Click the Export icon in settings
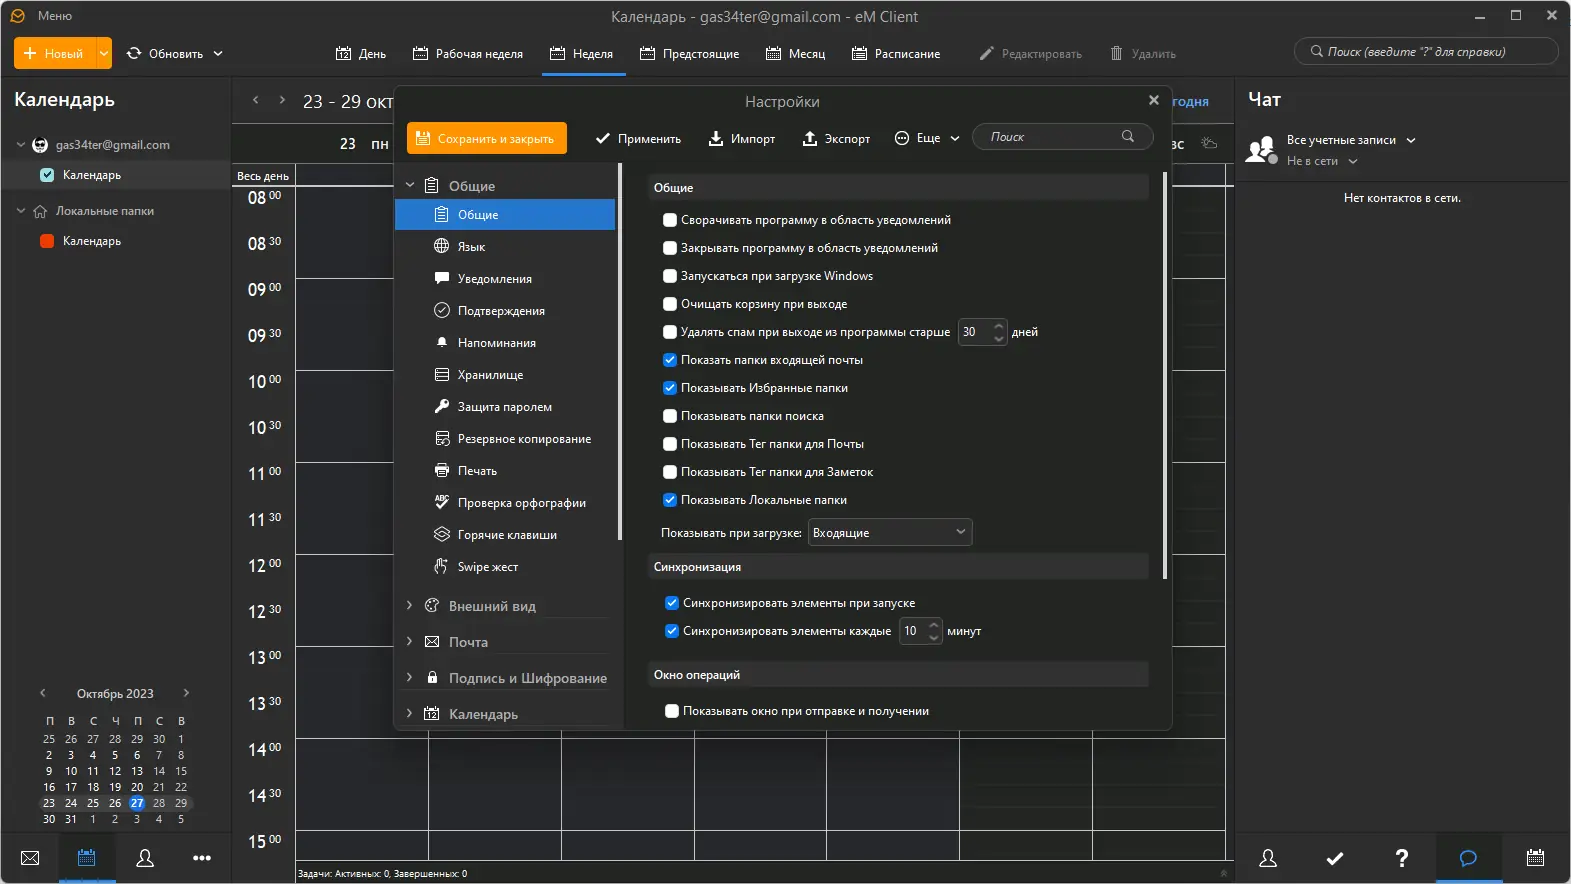This screenshot has height=884, width=1571. point(810,139)
